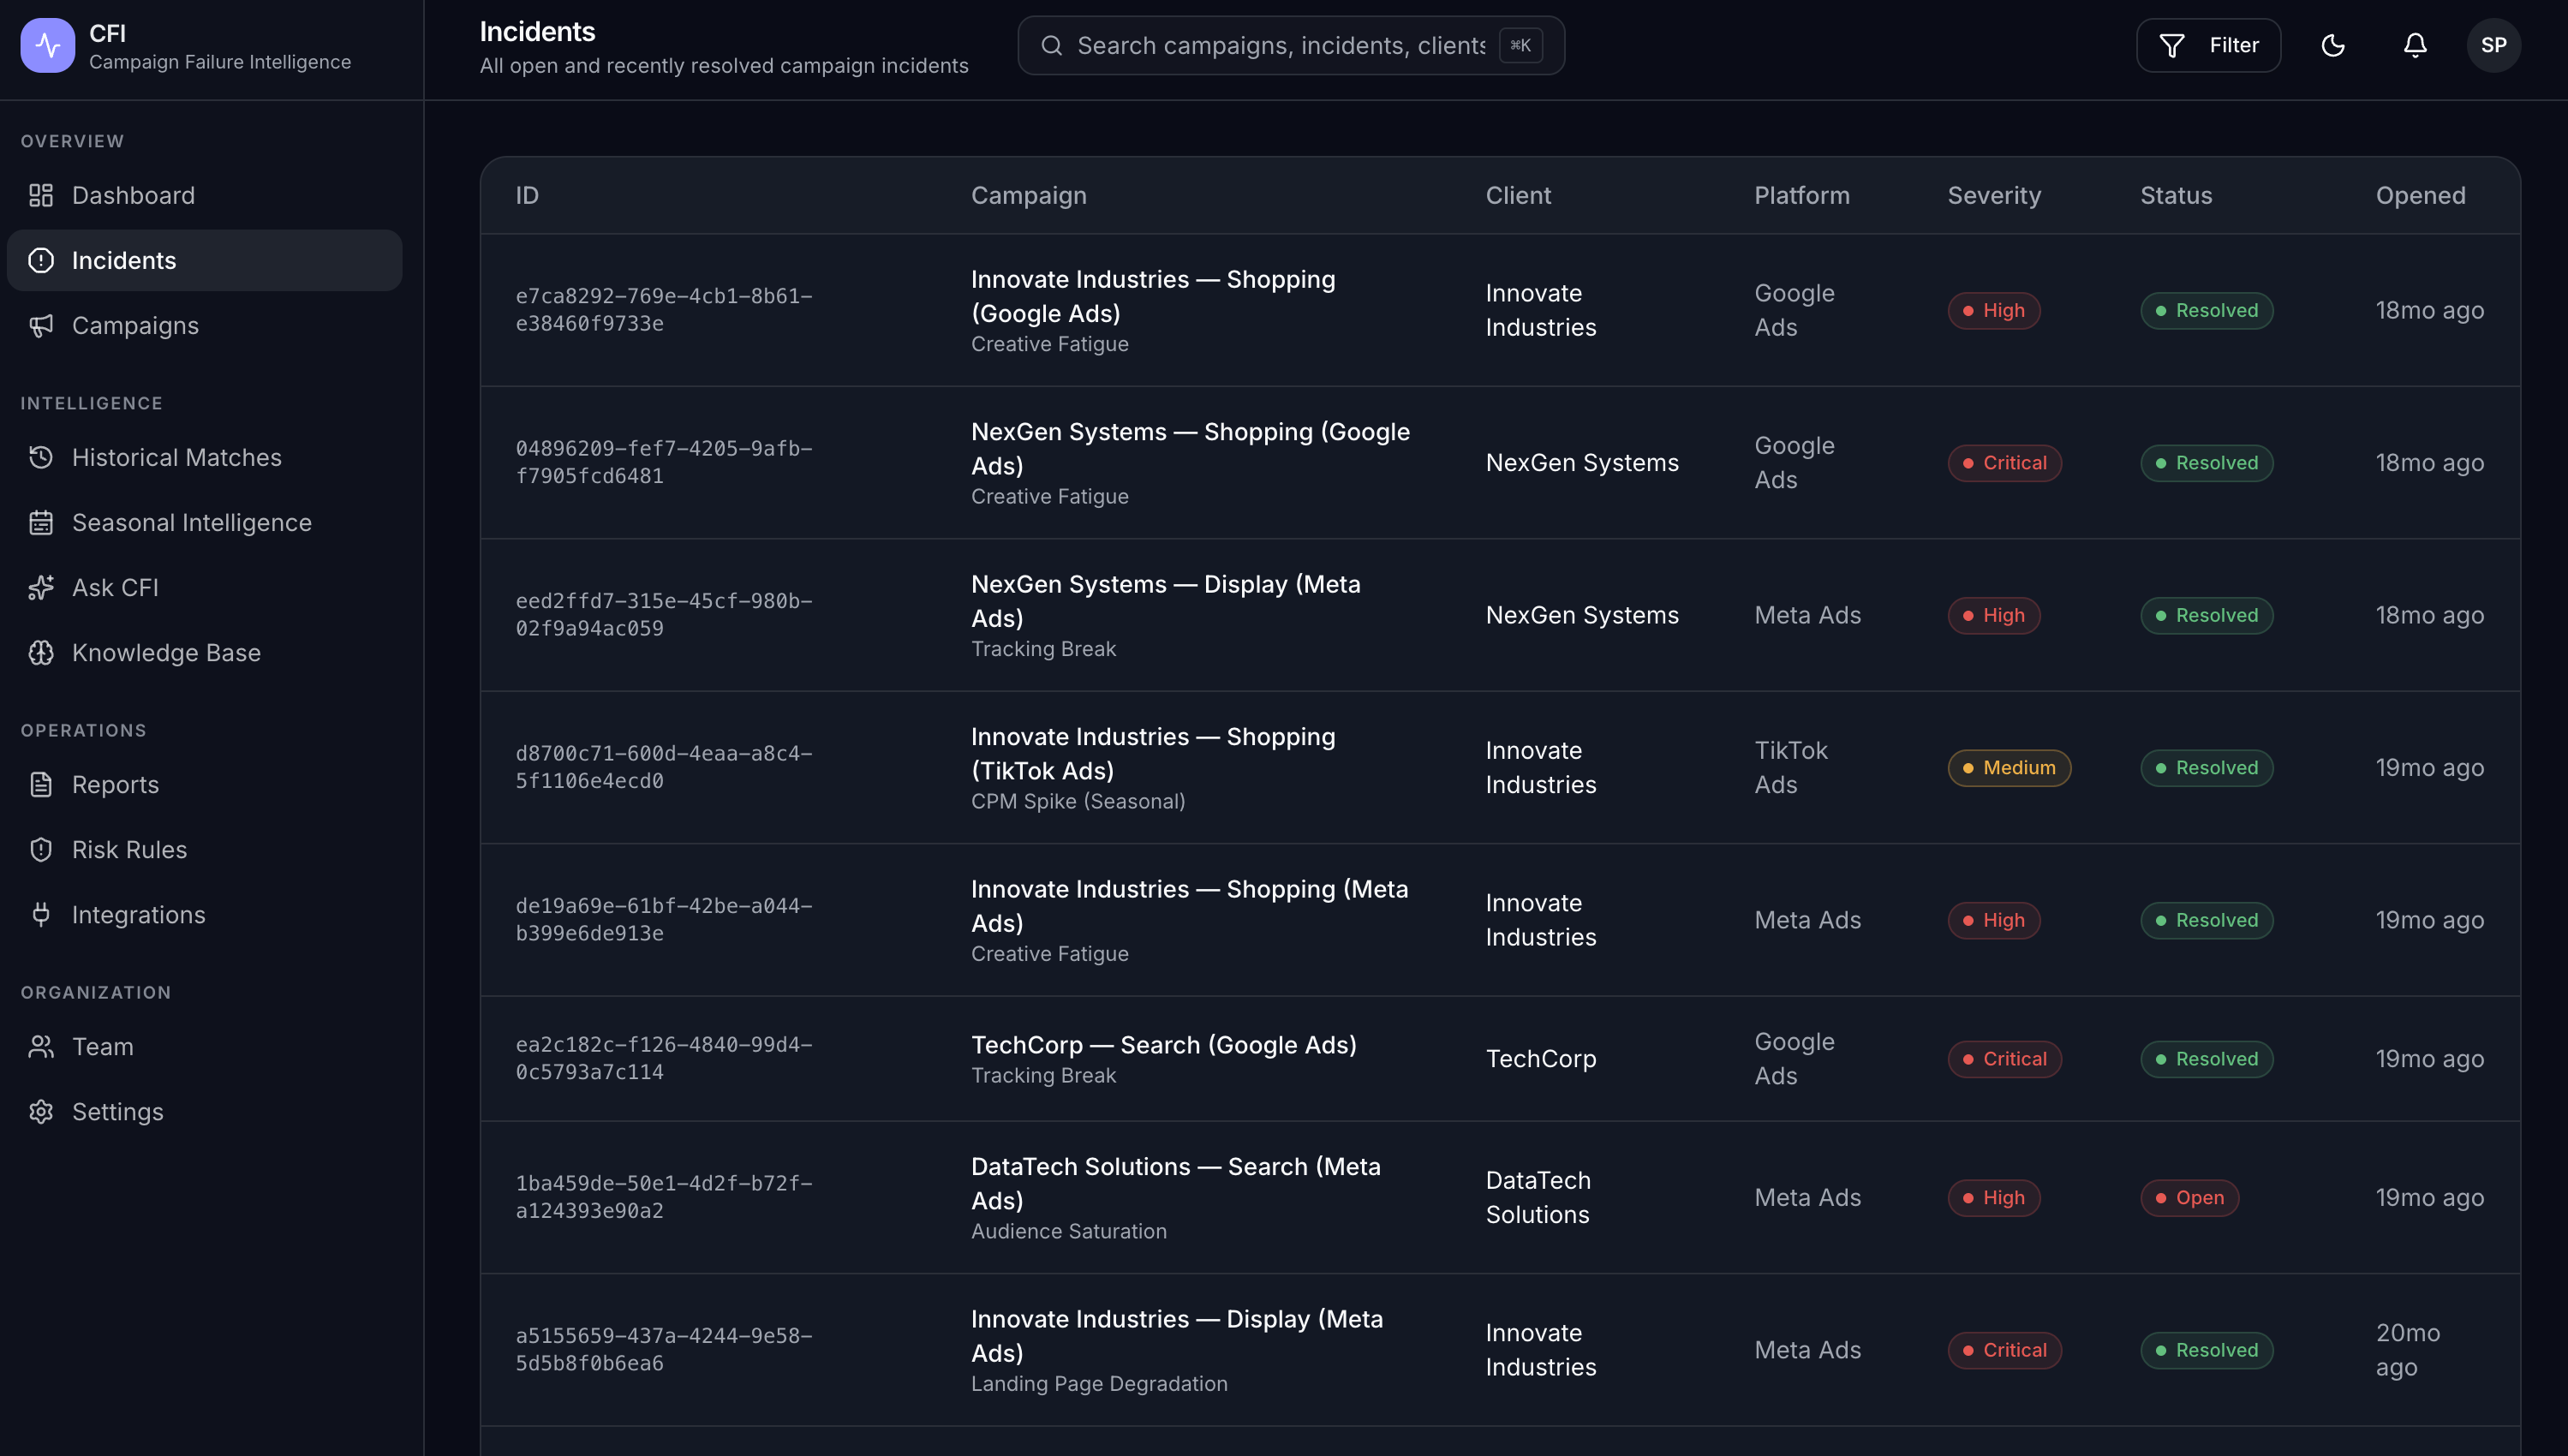The width and height of the screenshot is (2568, 1456).
Task: Open incident ID ea2c182c-f126-4840-99d4-0c5793a7c114
Action: [664, 1058]
